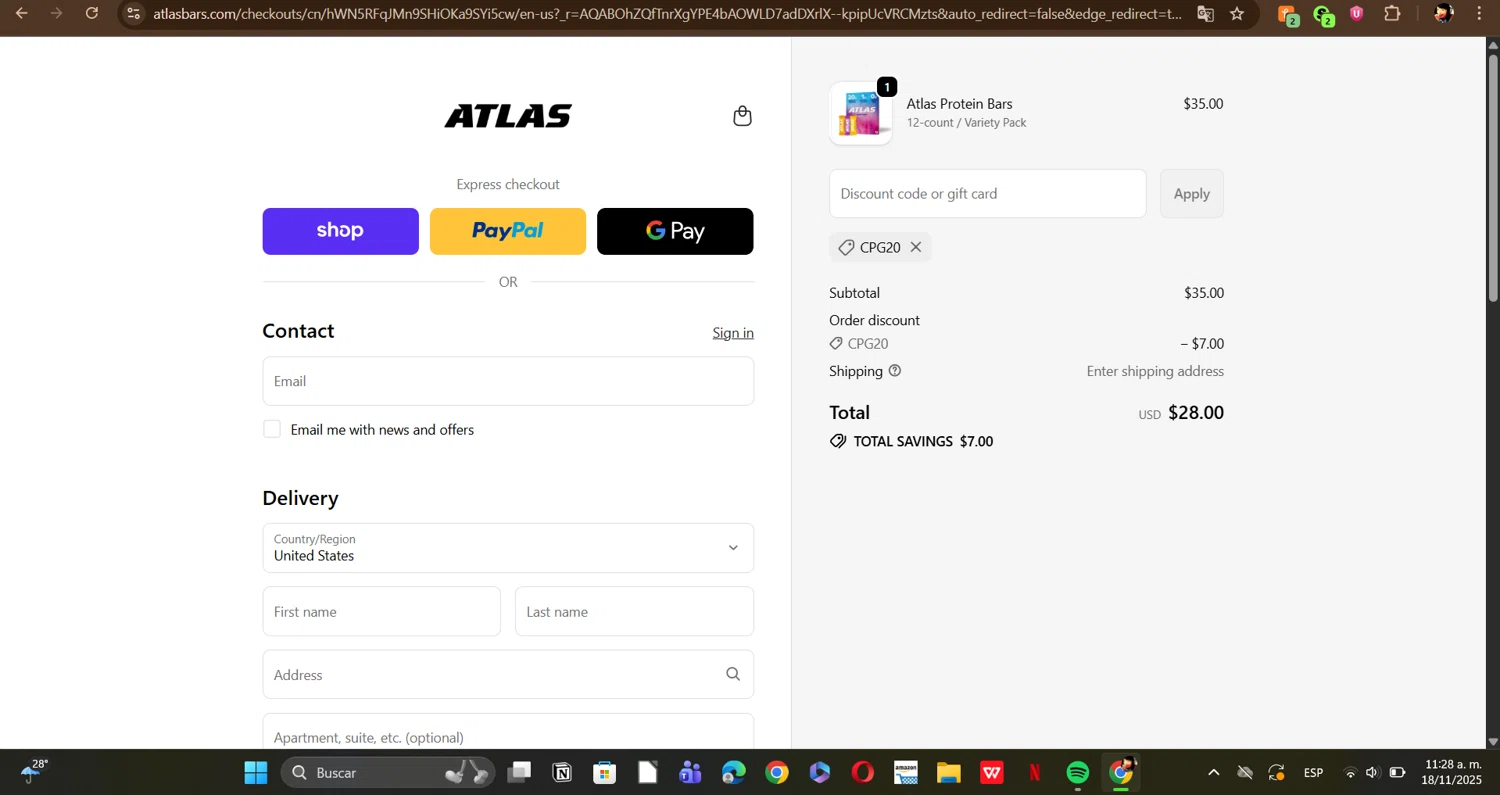Pay with Google Pay express checkout

pyautogui.click(x=675, y=231)
